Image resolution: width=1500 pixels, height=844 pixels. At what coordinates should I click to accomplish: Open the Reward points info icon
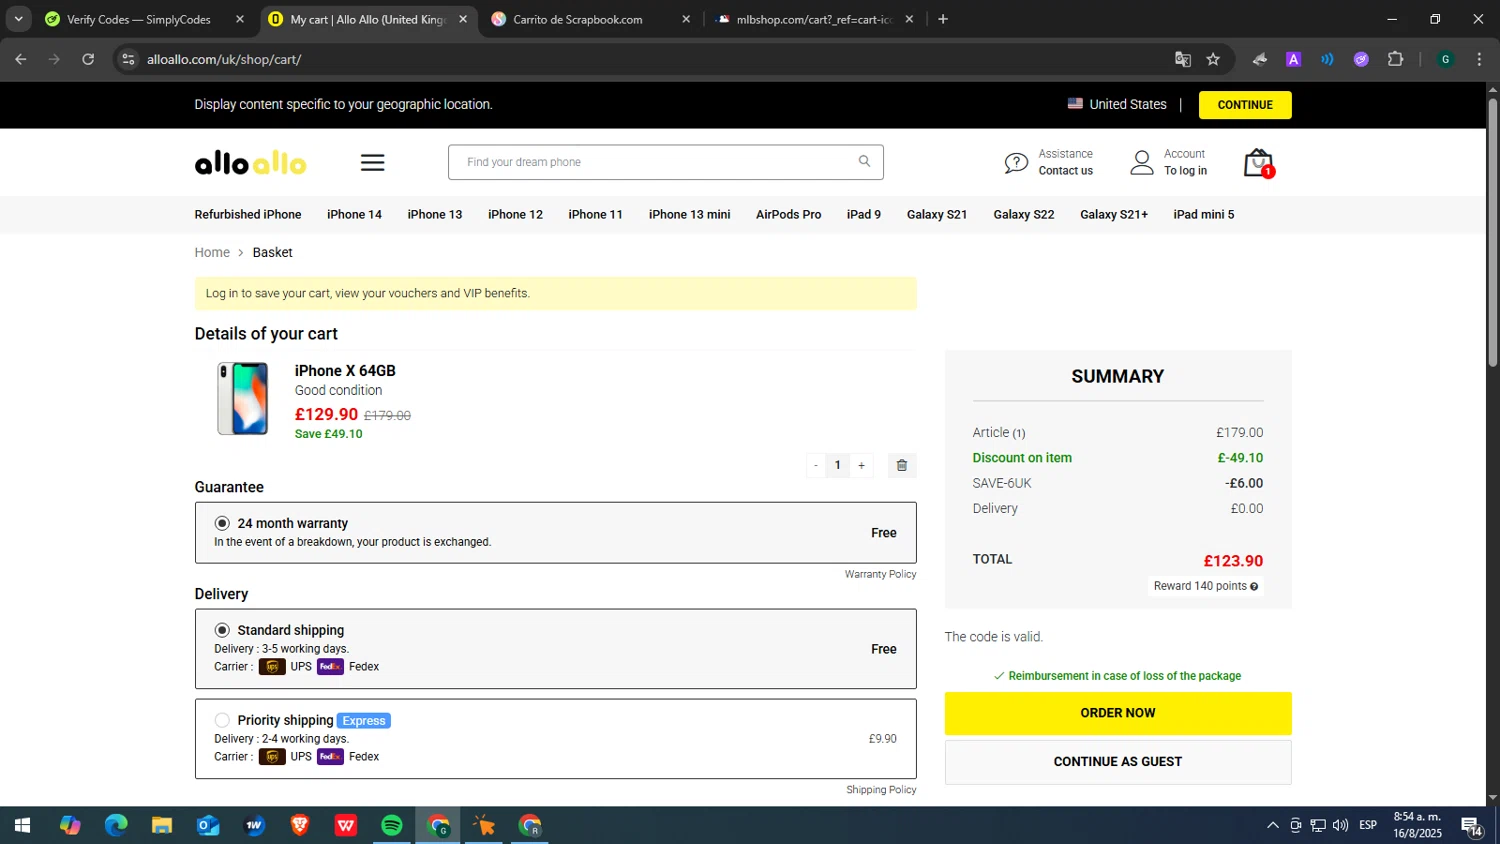tap(1254, 587)
